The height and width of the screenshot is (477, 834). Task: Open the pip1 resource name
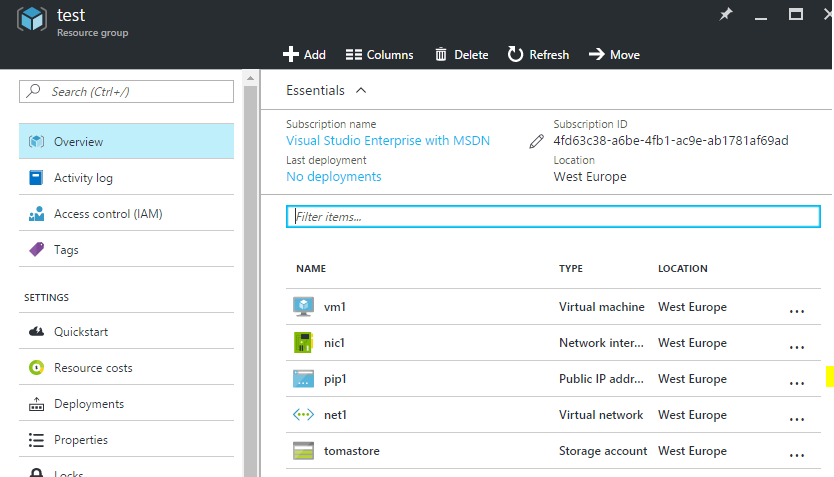pos(335,379)
